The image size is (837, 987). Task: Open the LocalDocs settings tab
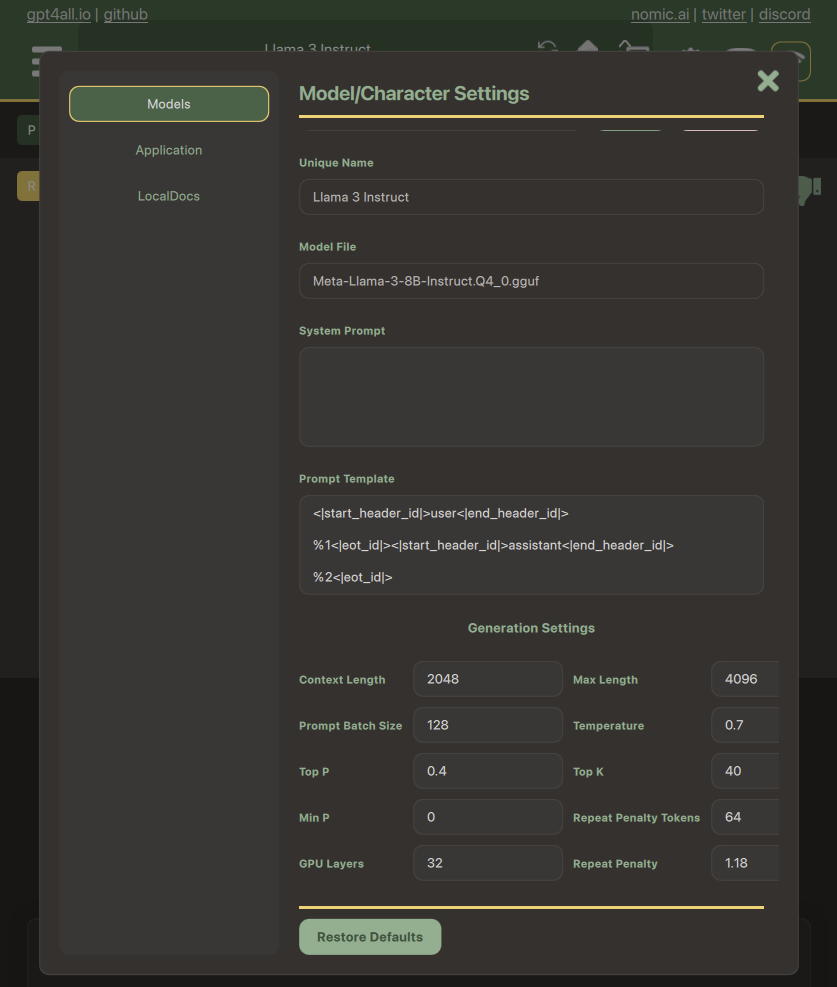point(169,196)
